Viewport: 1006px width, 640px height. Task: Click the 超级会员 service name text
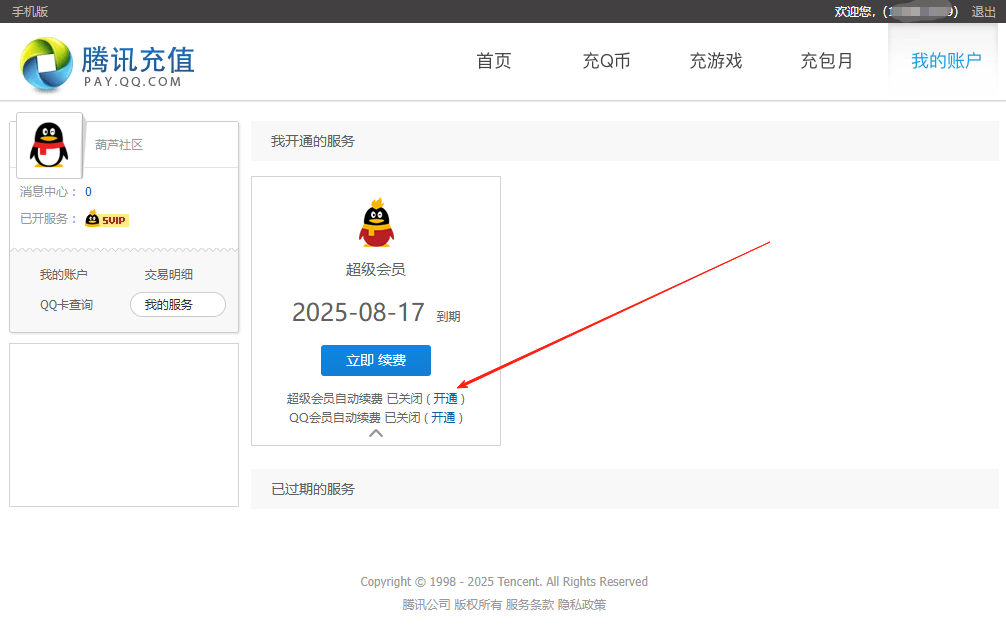click(376, 269)
